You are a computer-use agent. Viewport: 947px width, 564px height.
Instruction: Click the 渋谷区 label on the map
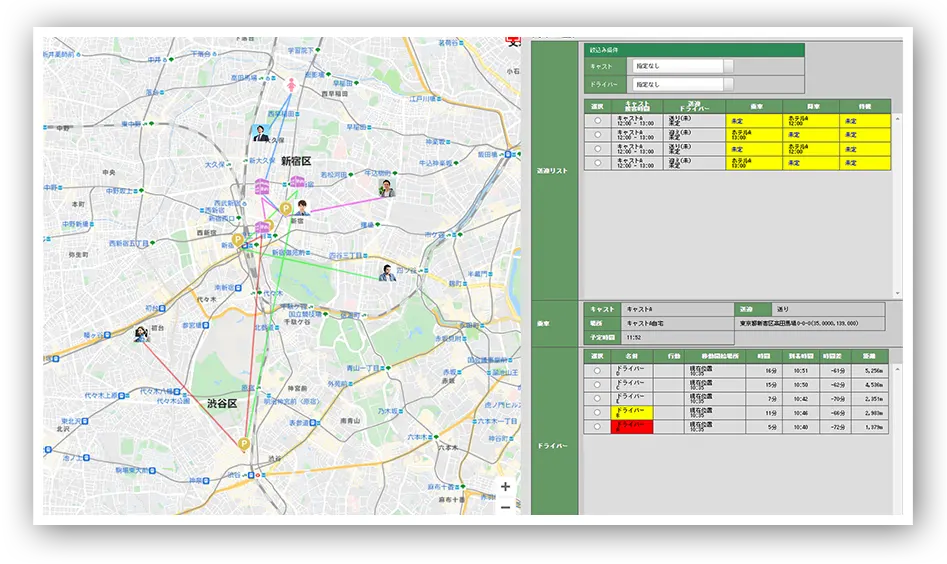222,403
